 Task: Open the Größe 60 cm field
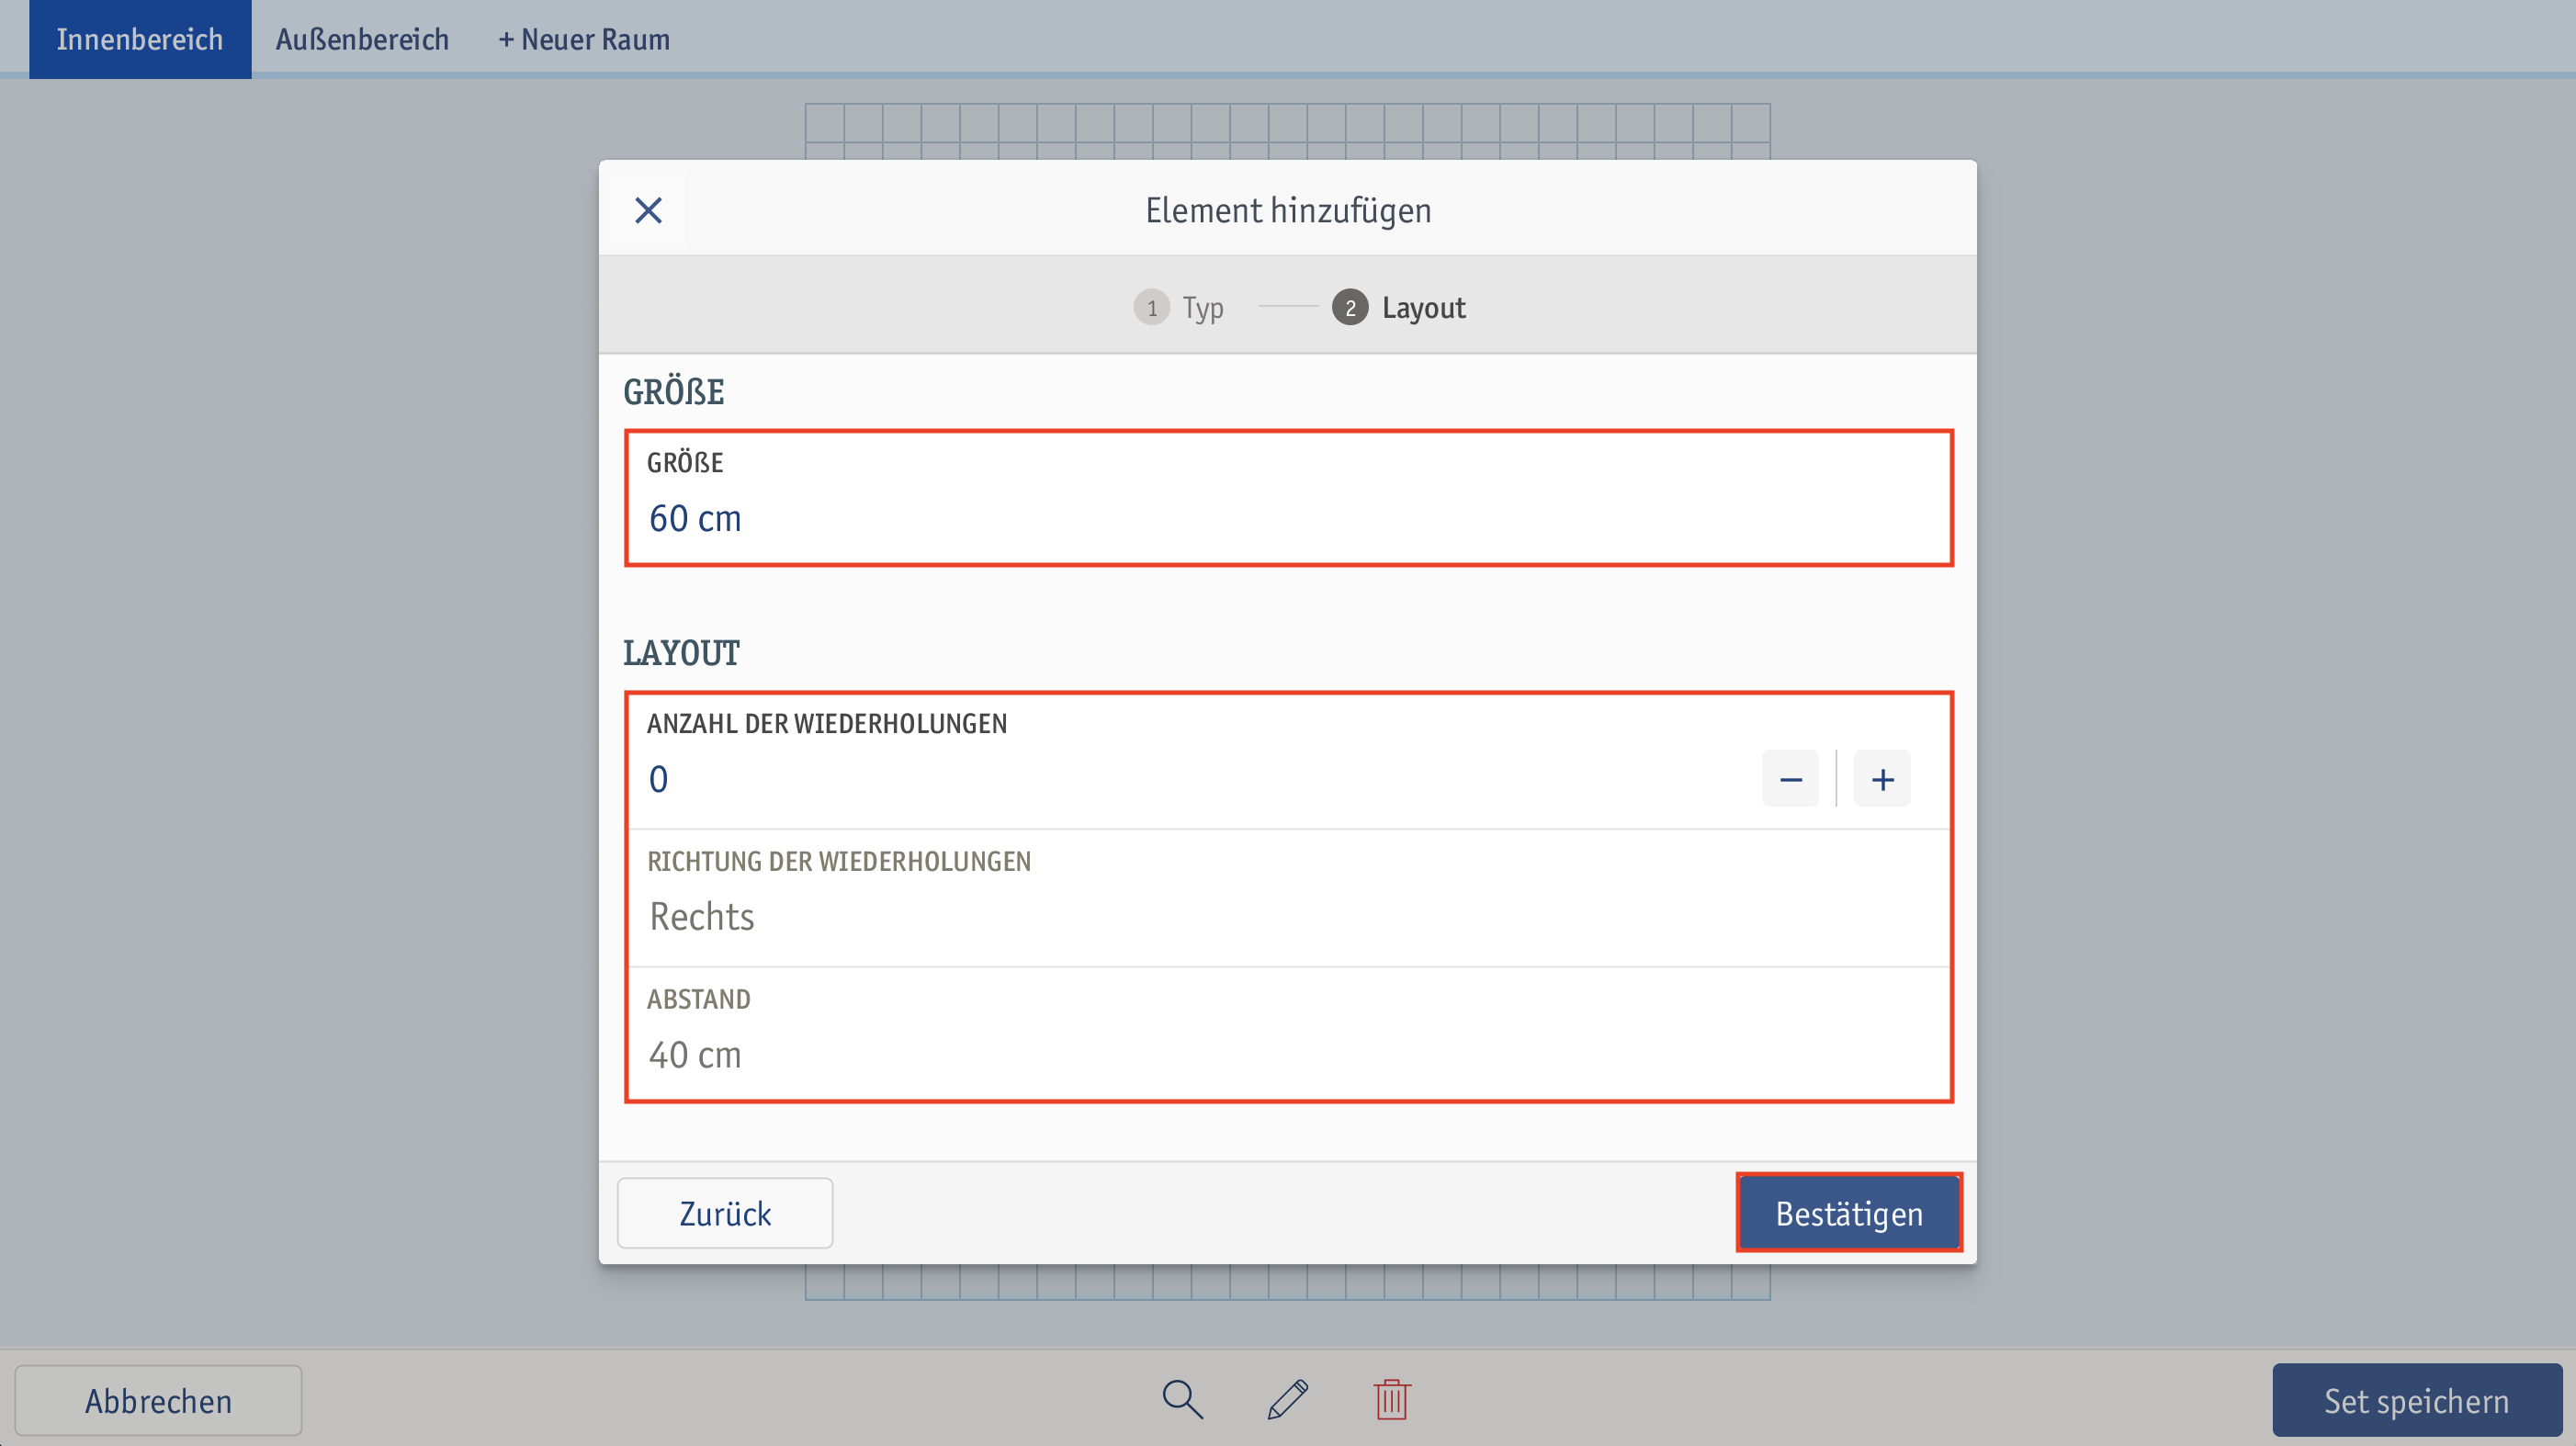[x=1288, y=498]
